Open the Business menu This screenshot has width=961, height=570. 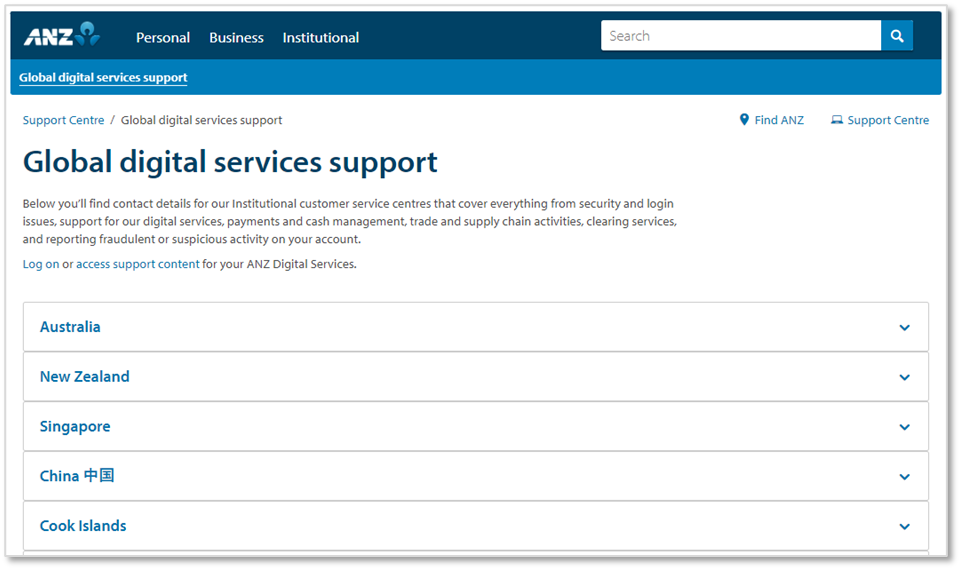point(236,38)
